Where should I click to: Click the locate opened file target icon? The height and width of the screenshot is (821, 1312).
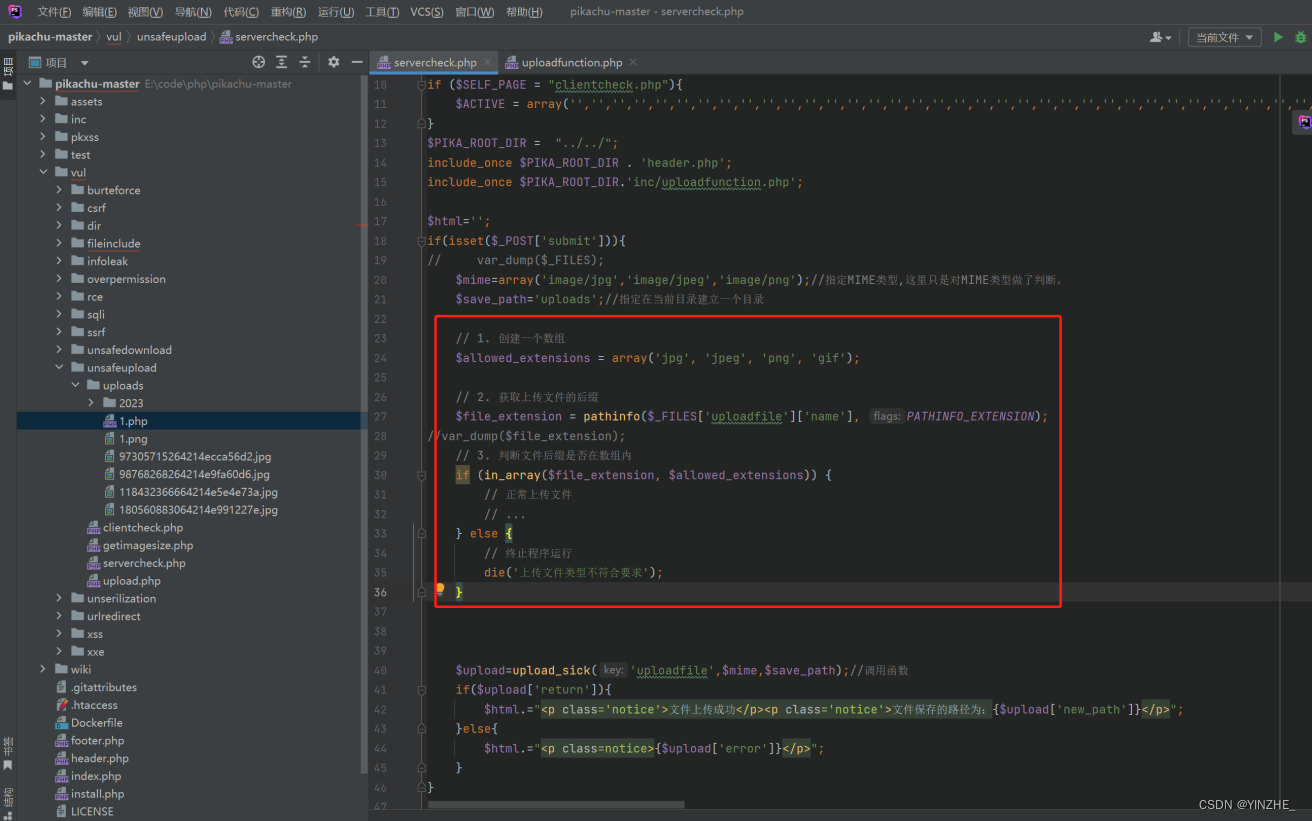259,62
